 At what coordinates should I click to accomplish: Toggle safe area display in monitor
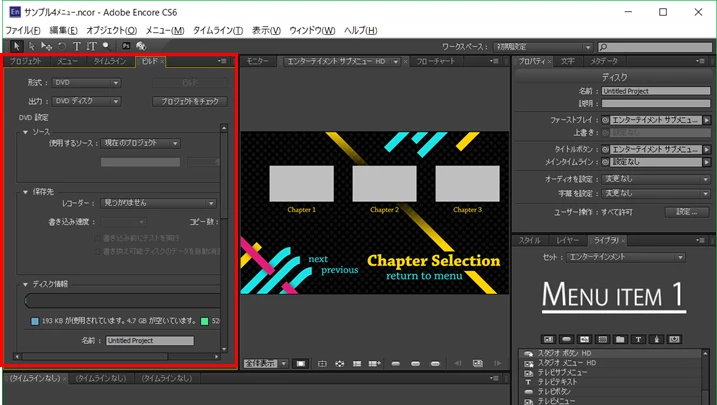[322, 363]
